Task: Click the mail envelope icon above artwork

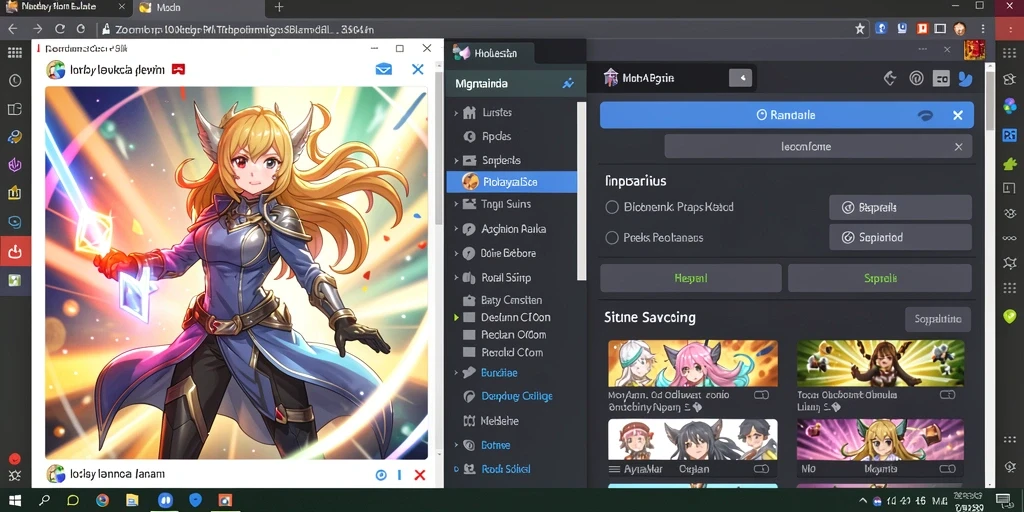Action: pyautogui.click(x=383, y=69)
